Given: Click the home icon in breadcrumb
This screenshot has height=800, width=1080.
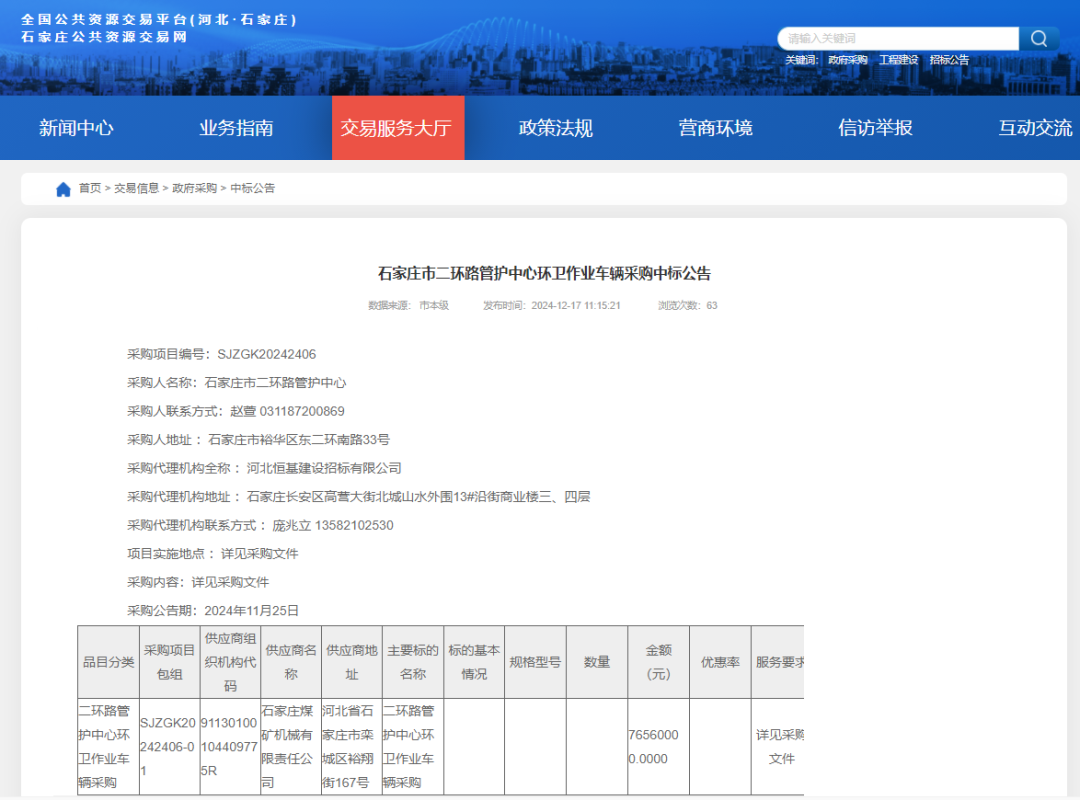Looking at the screenshot, I should click(63, 189).
